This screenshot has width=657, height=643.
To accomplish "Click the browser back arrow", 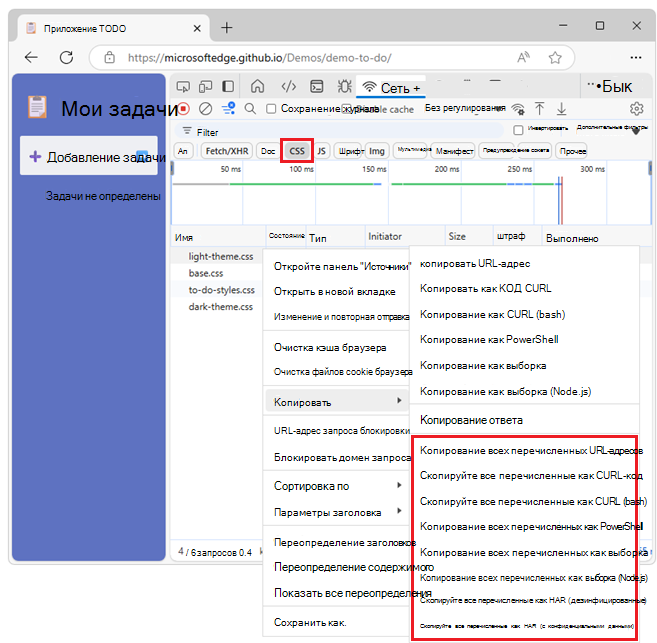I will 31,57.
